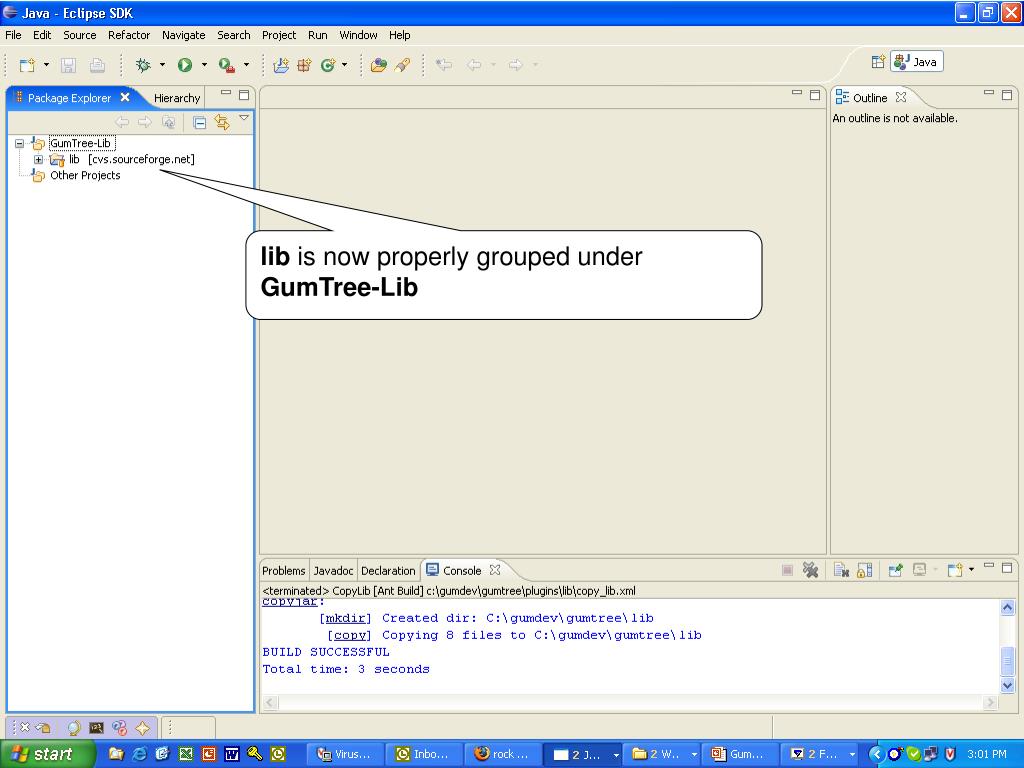
Task: Open the Firefox 'rock' taskbar button
Action: click(502, 754)
